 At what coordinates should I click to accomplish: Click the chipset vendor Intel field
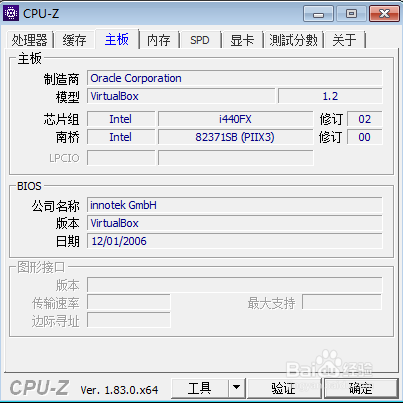(x=121, y=119)
